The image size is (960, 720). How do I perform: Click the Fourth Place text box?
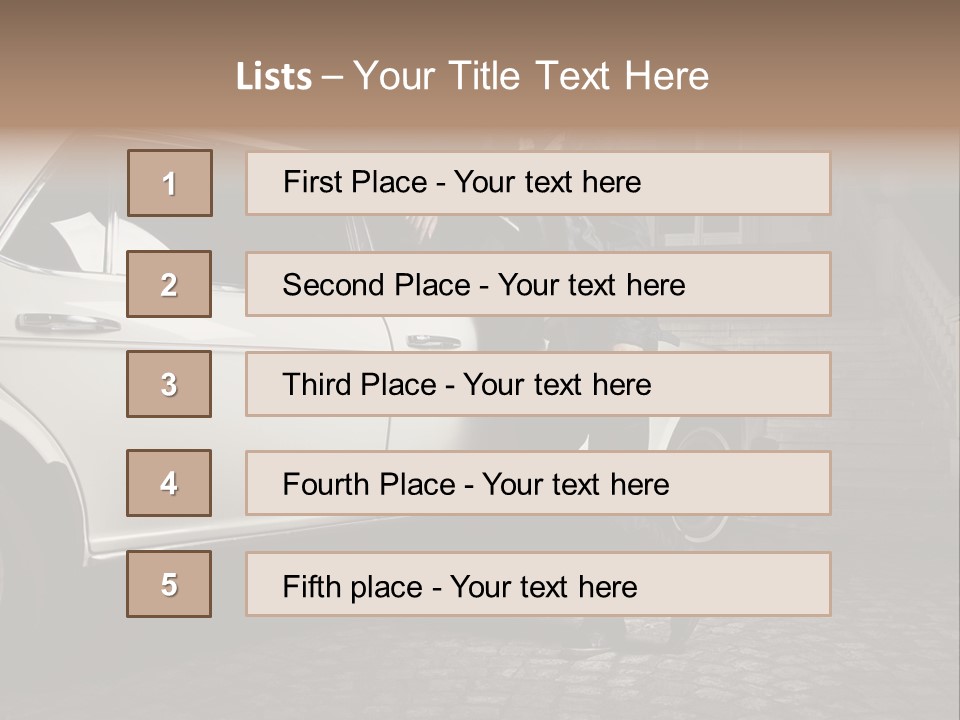(x=538, y=483)
